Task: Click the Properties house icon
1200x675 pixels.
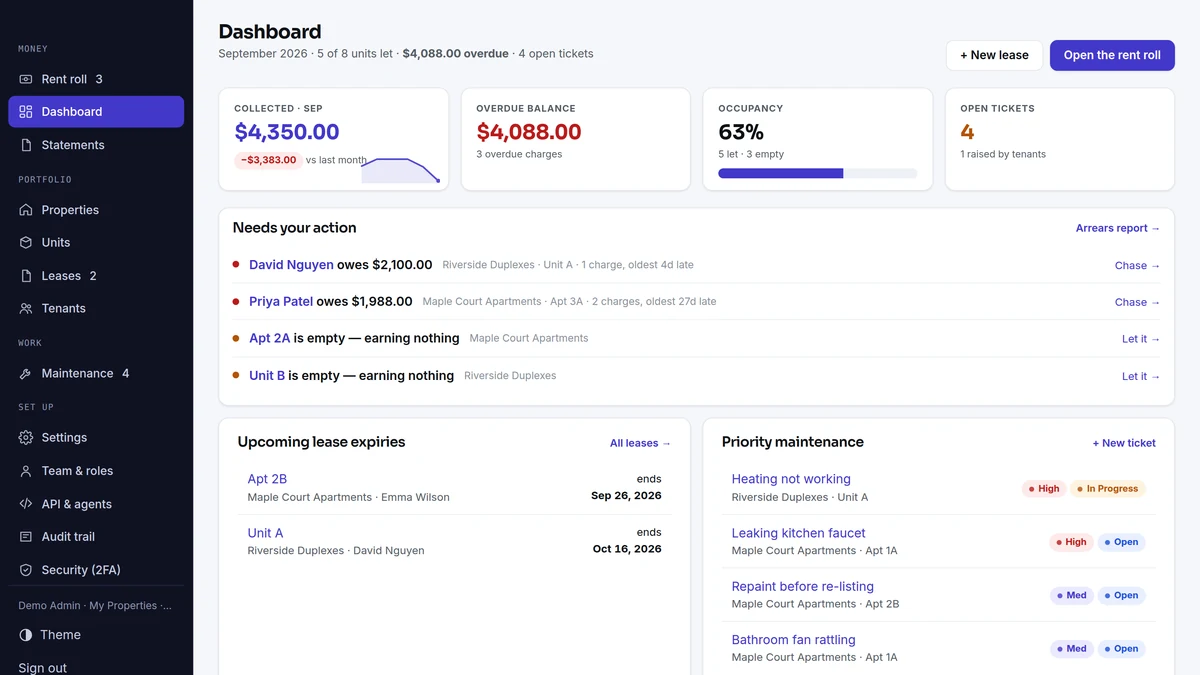Action: pyautogui.click(x=26, y=210)
